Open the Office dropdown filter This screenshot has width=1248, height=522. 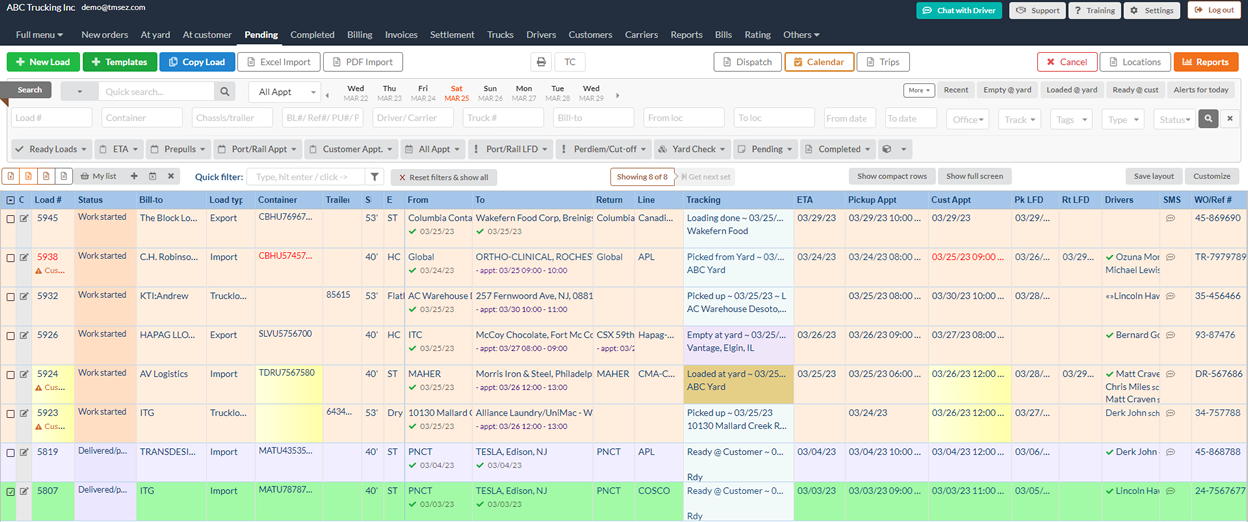click(x=968, y=119)
